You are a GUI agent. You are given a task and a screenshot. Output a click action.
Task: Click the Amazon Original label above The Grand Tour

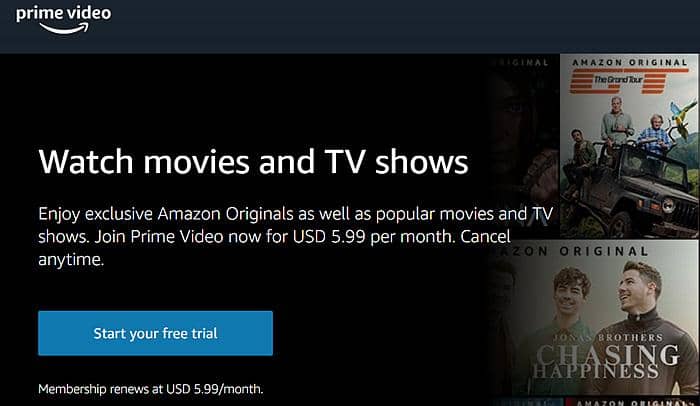point(630,62)
